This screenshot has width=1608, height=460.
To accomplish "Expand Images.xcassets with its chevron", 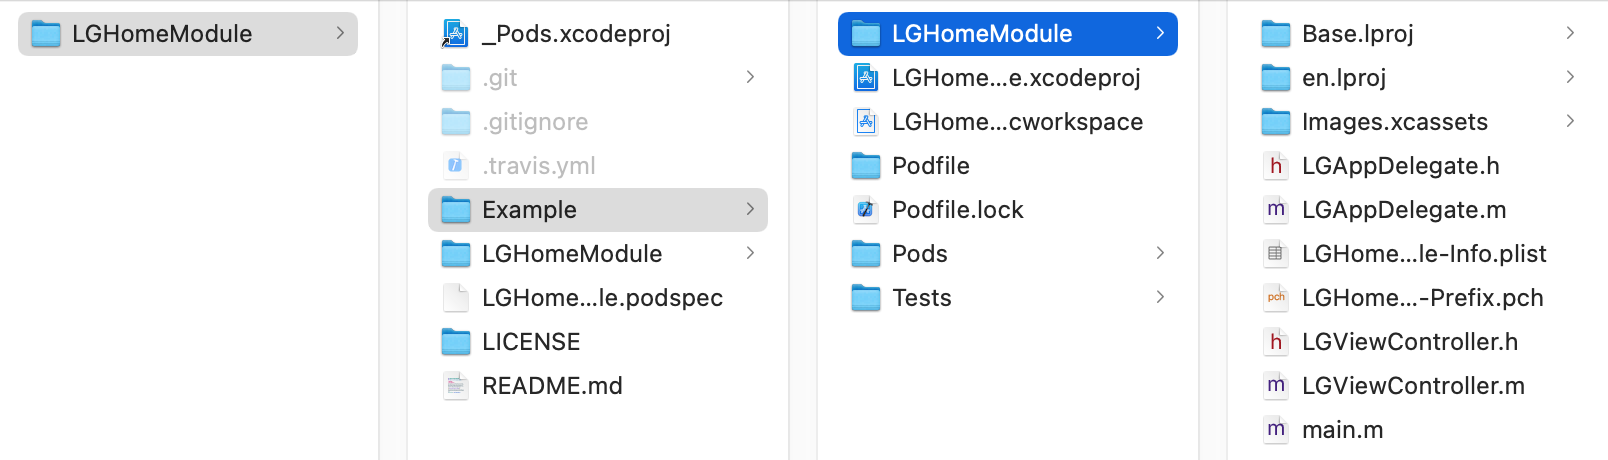I will pos(1570,122).
